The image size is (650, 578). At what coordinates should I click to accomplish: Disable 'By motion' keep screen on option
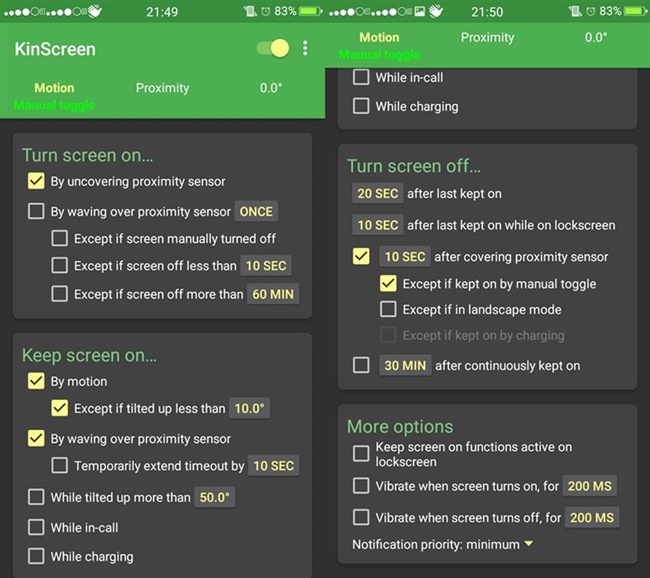[36, 381]
